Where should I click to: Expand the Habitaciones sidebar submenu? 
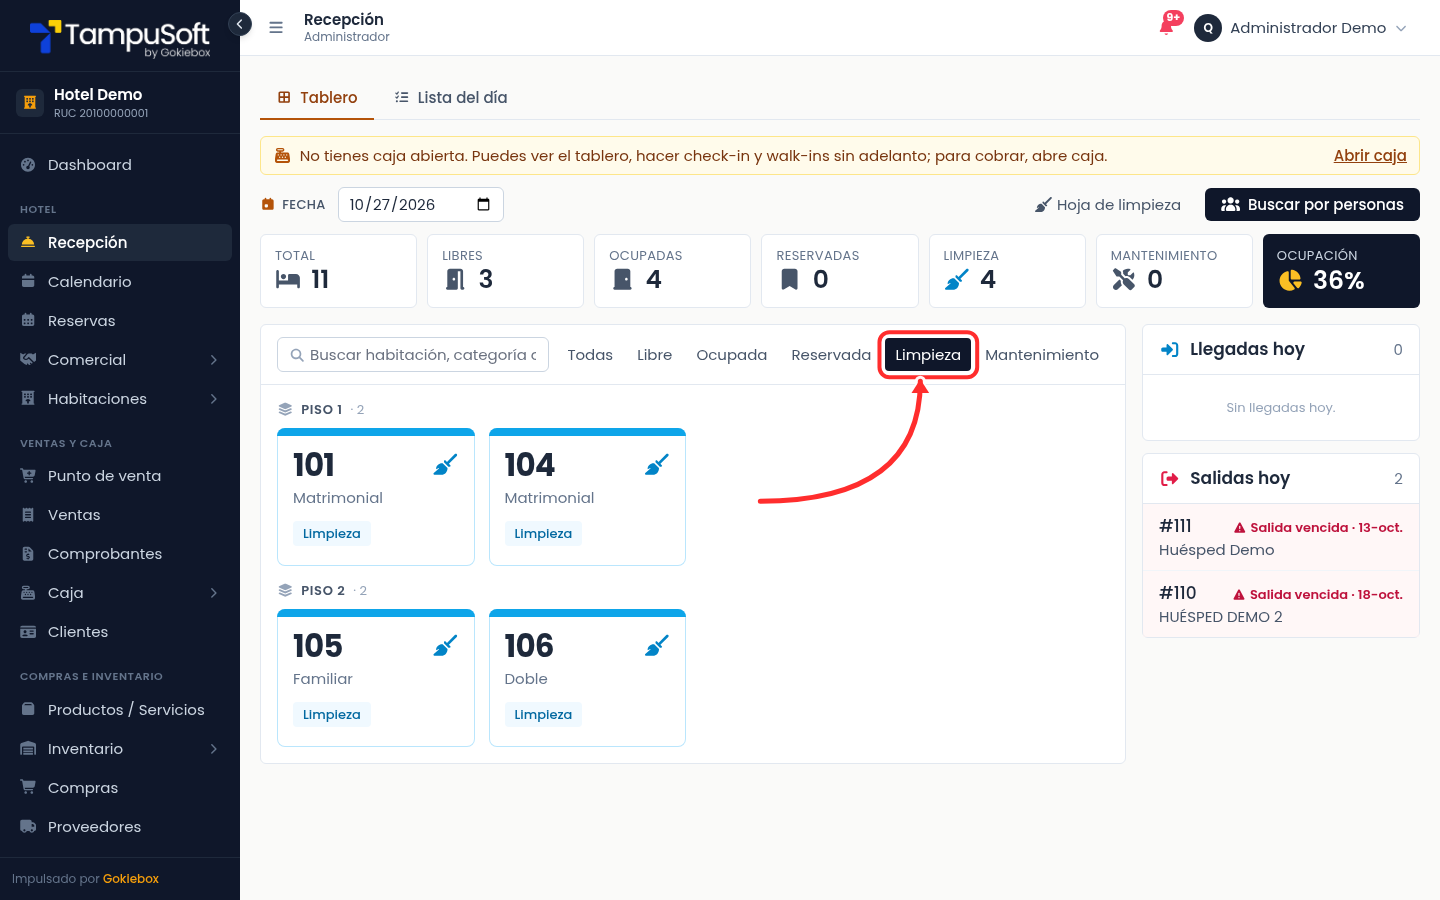pos(120,399)
